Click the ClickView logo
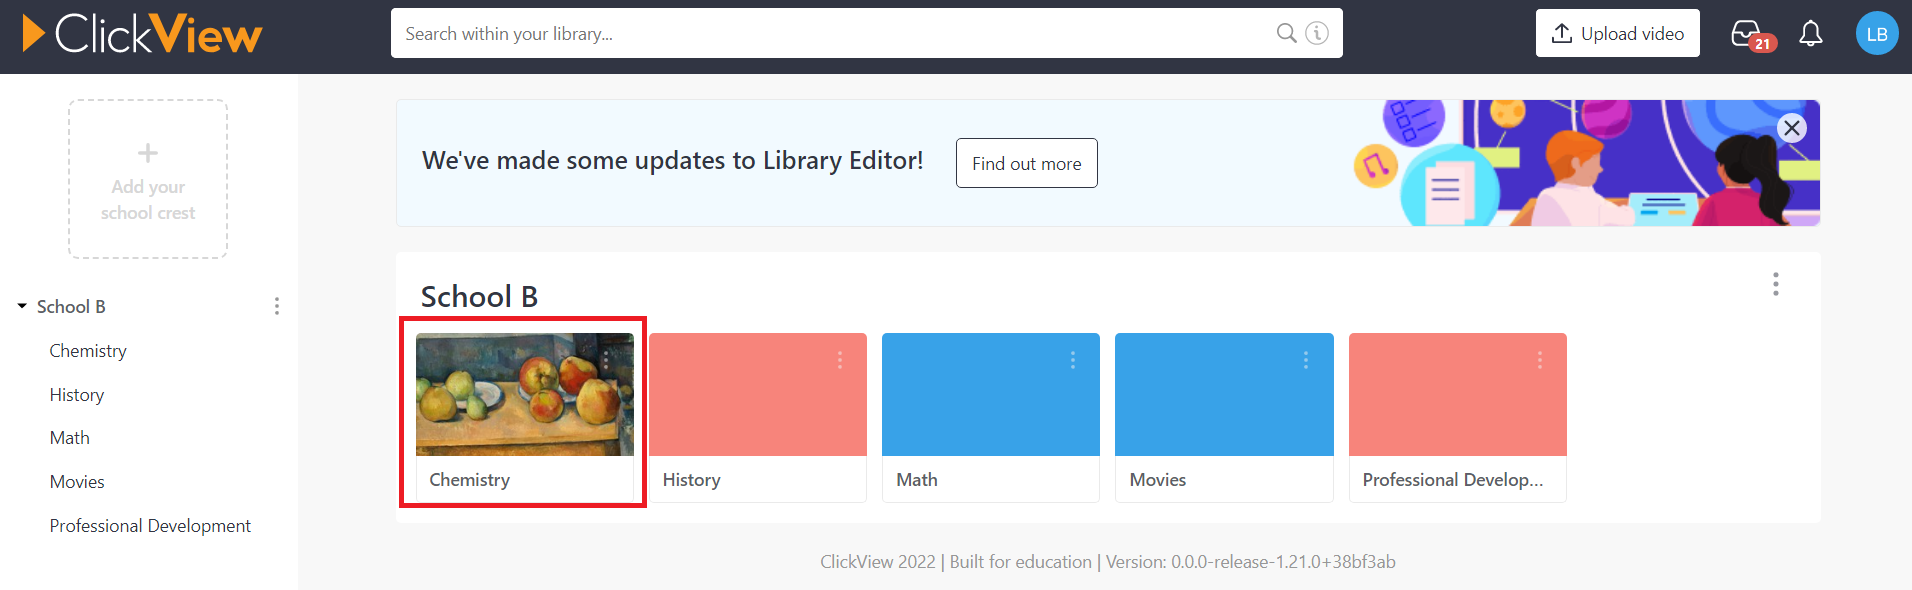 click(x=142, y=34)
